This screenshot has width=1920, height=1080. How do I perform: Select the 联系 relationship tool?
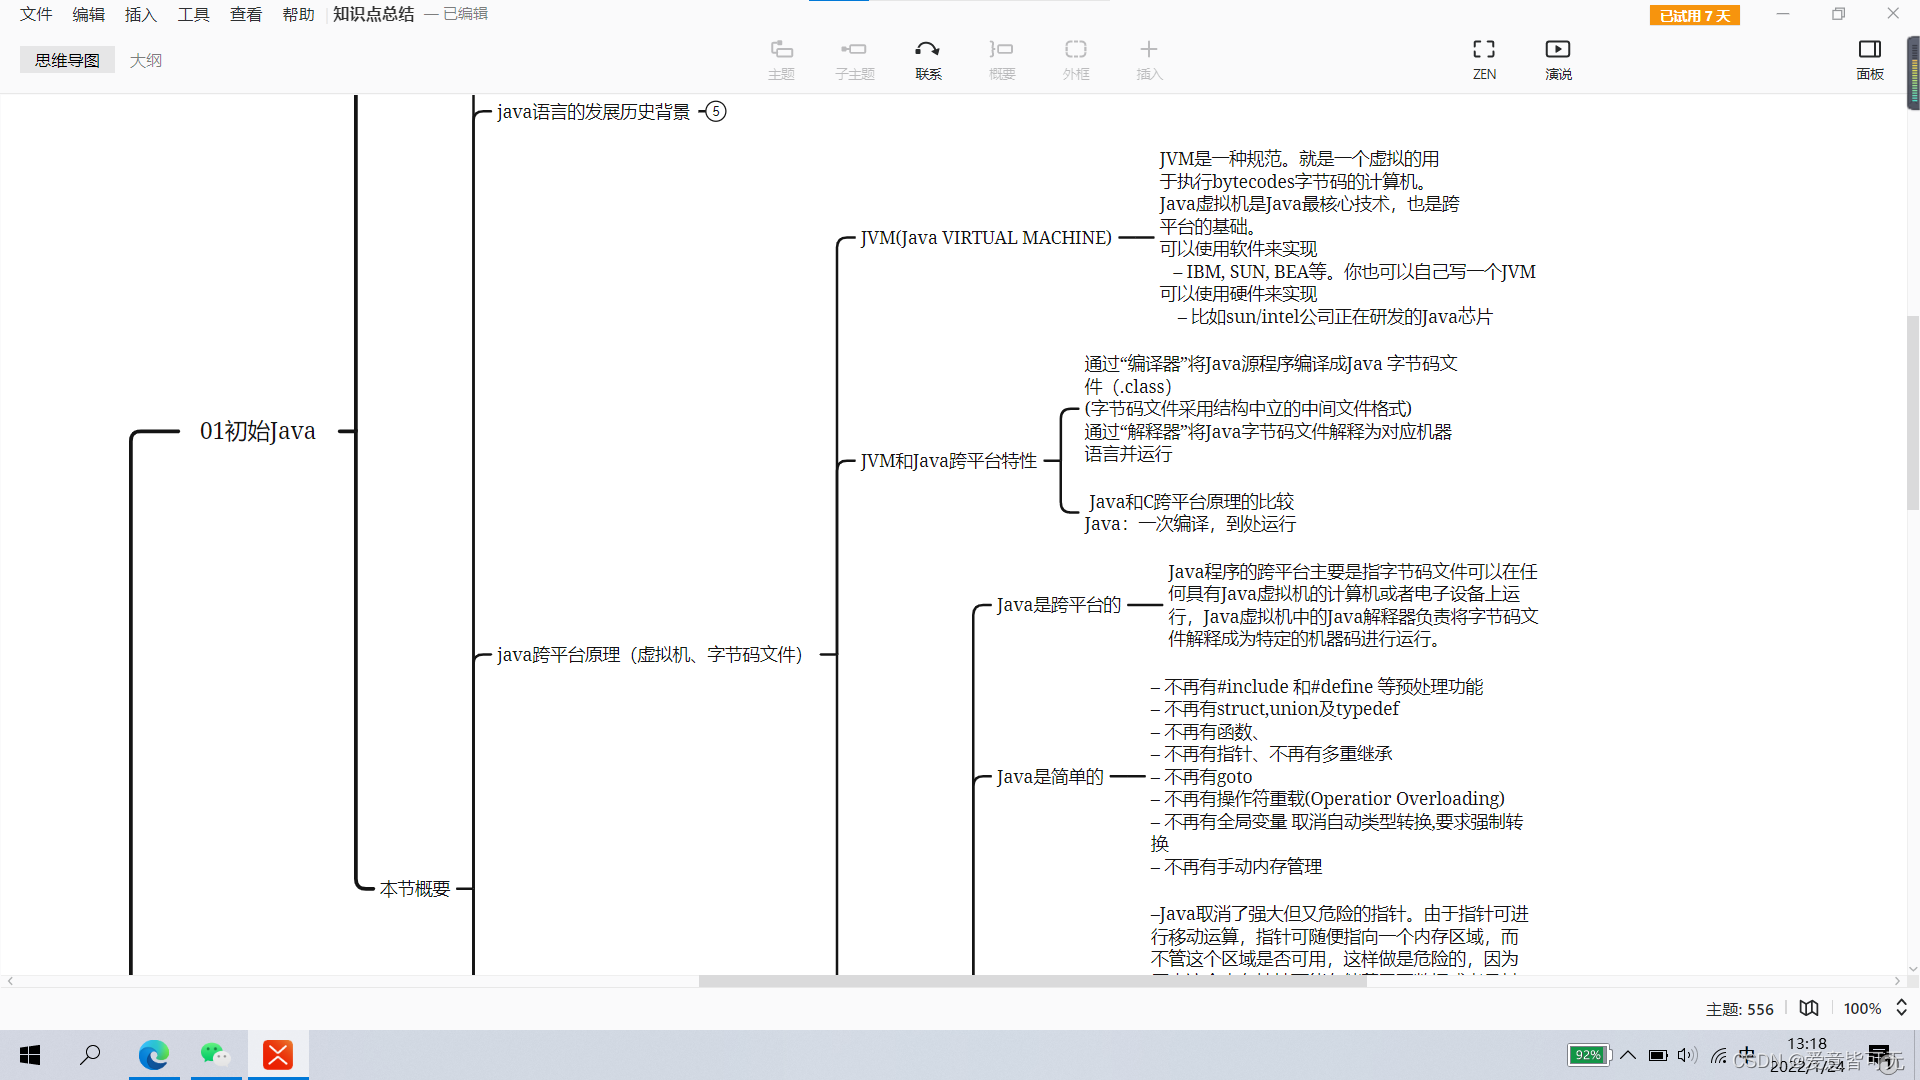(928, 60)
